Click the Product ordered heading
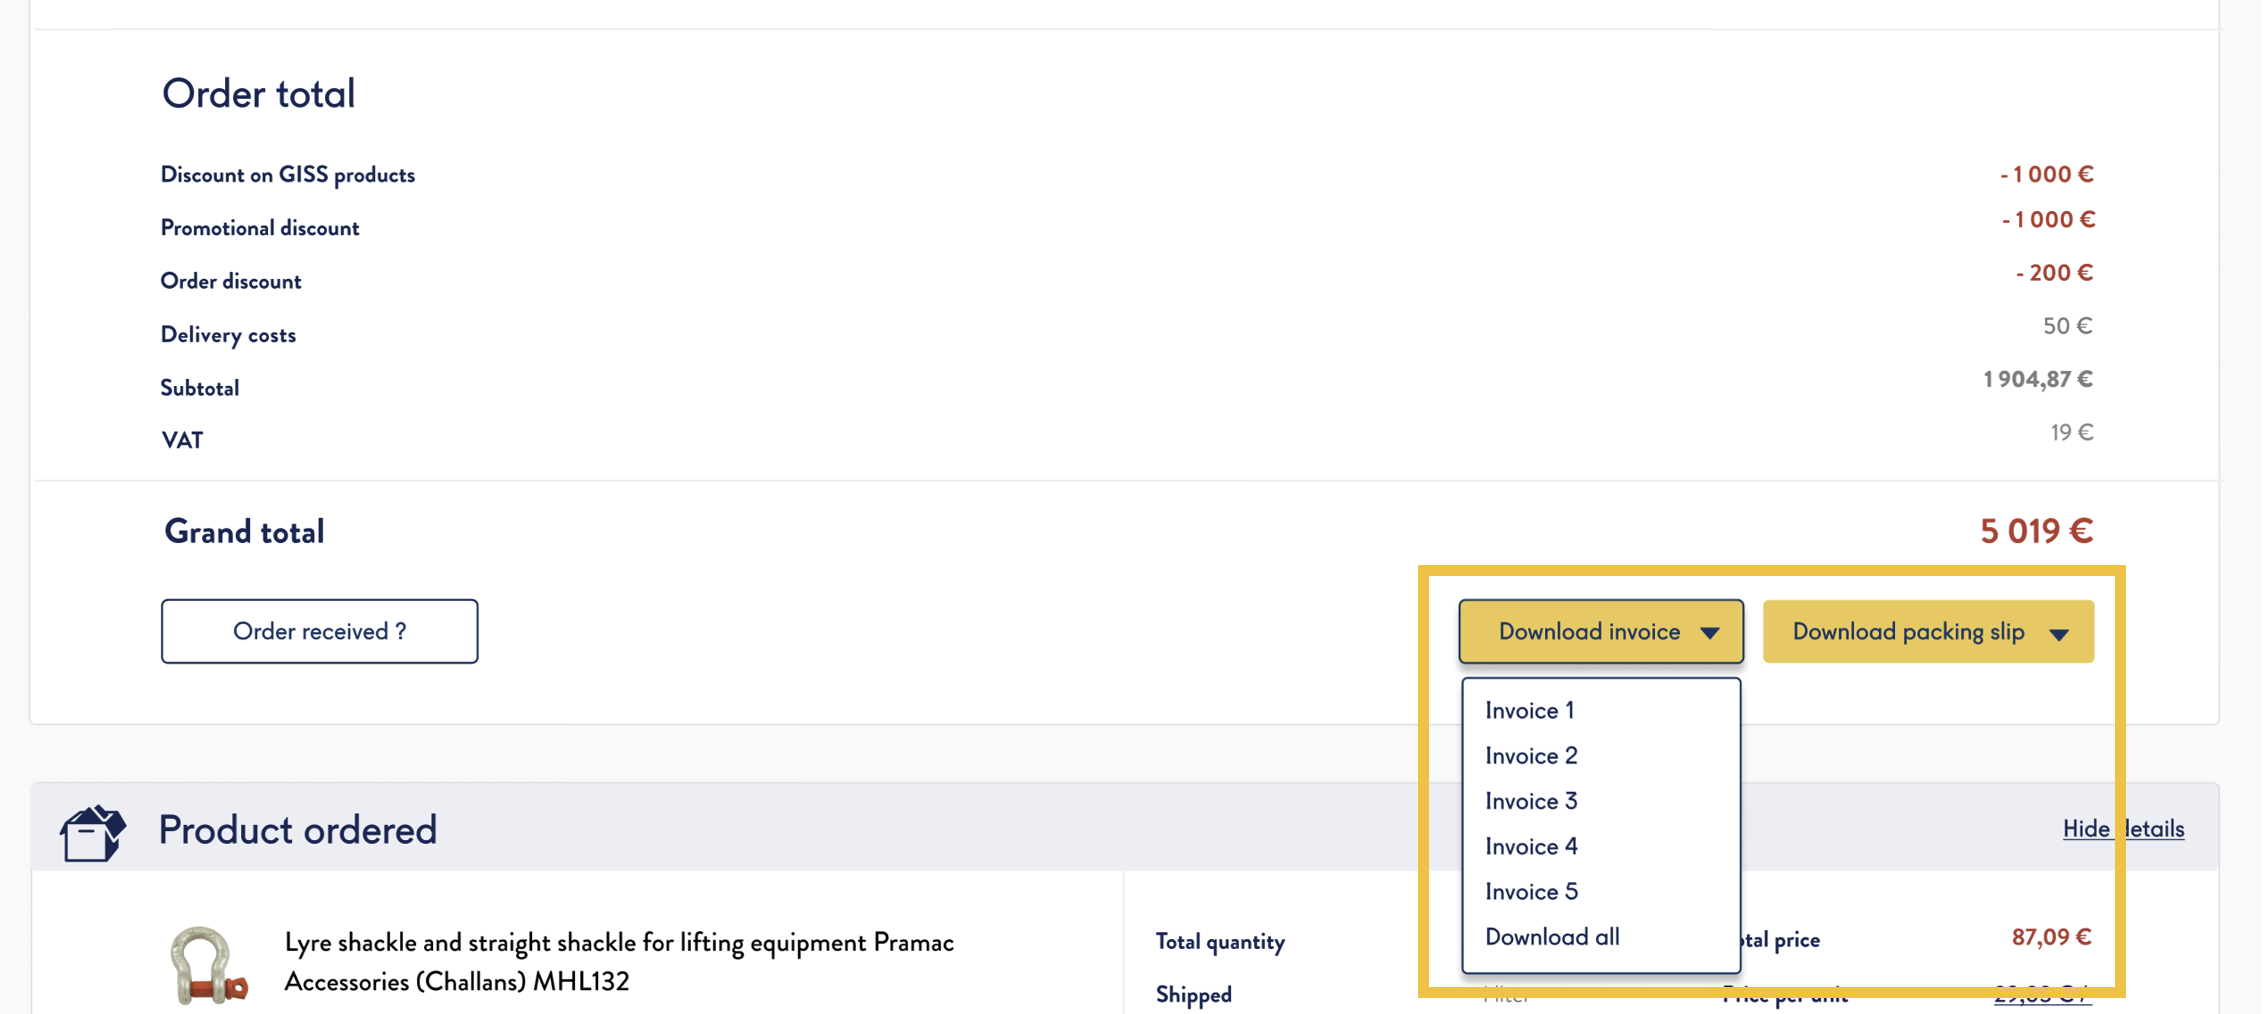This screenshot has height=1014, width=2264. pos(297,829)
